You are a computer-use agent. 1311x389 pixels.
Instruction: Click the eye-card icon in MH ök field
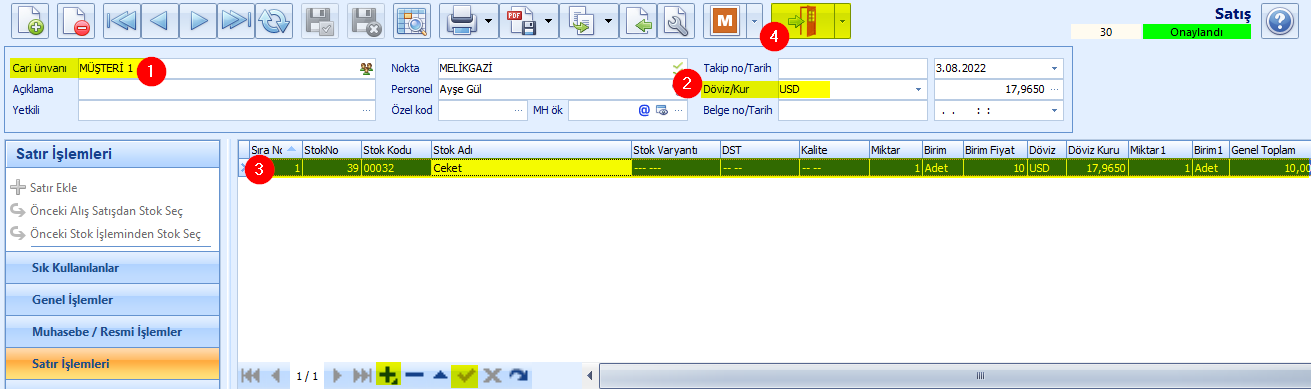pos(661,110)
